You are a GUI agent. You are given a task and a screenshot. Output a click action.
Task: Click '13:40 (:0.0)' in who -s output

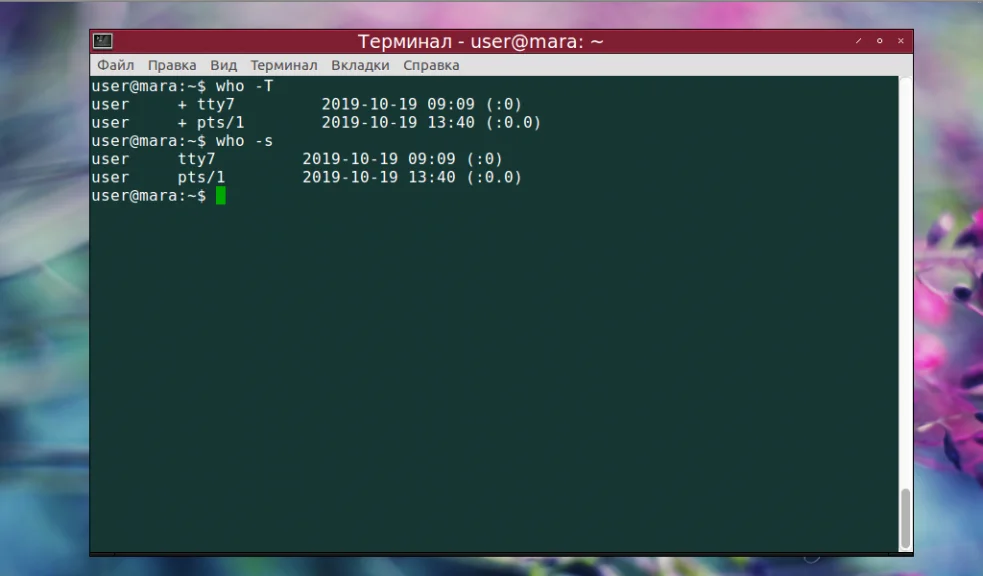(x=465, y=177)
